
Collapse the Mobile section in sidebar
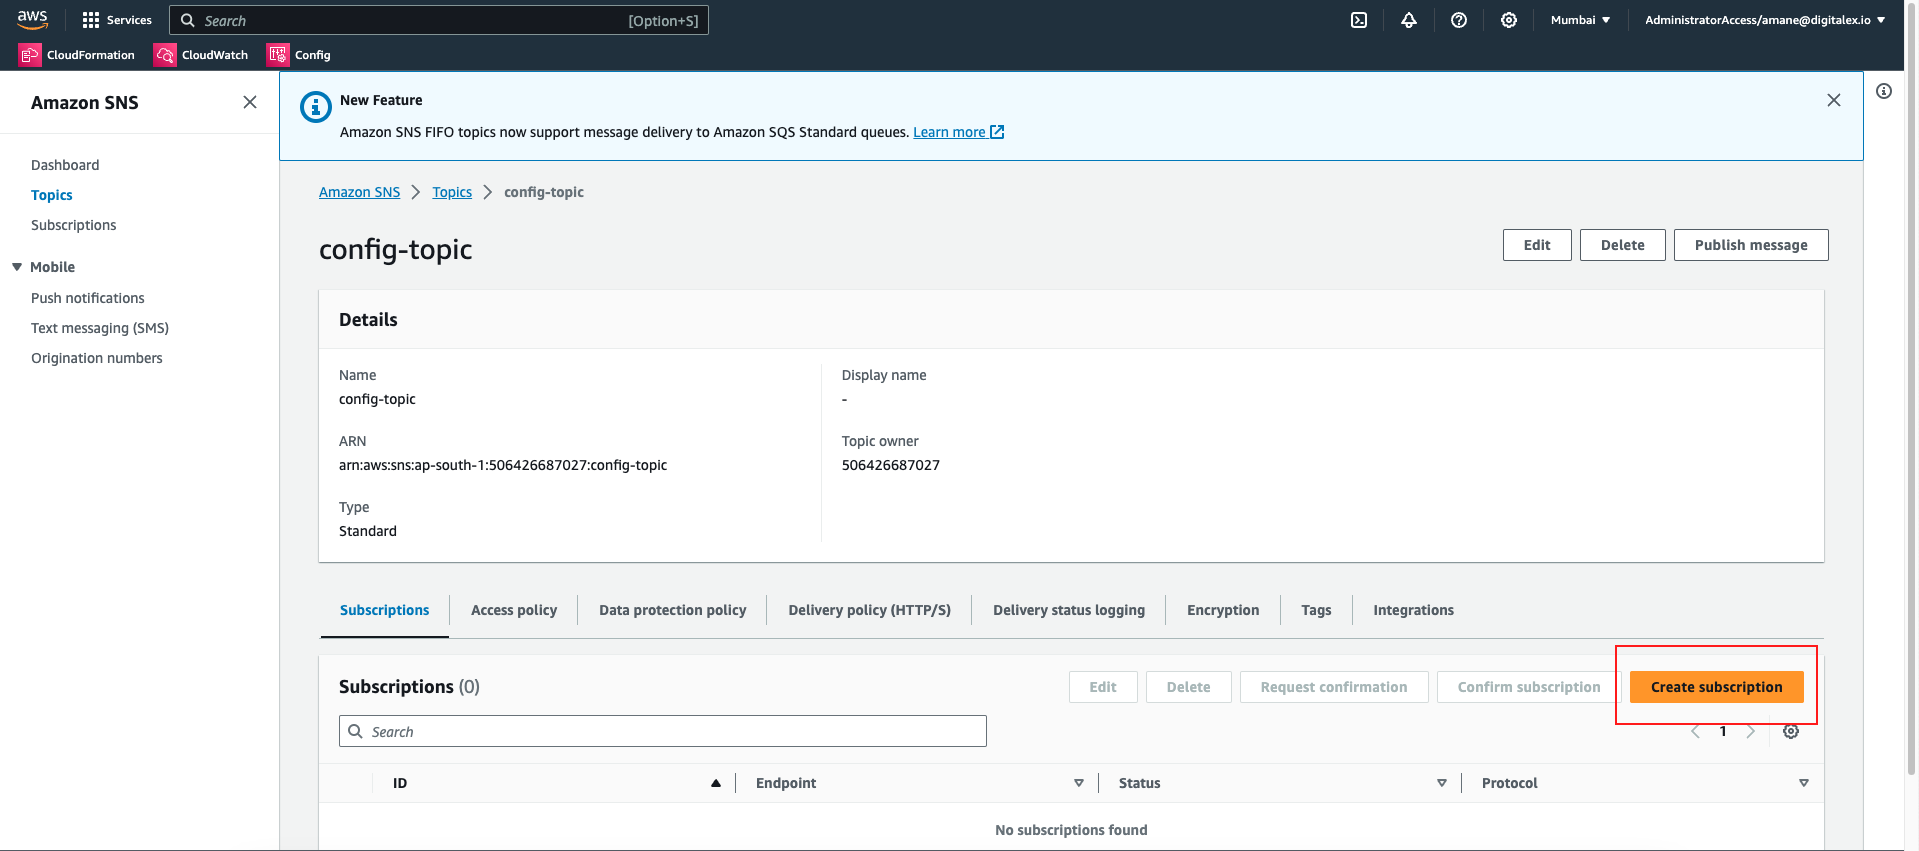[x=17, y=267]
